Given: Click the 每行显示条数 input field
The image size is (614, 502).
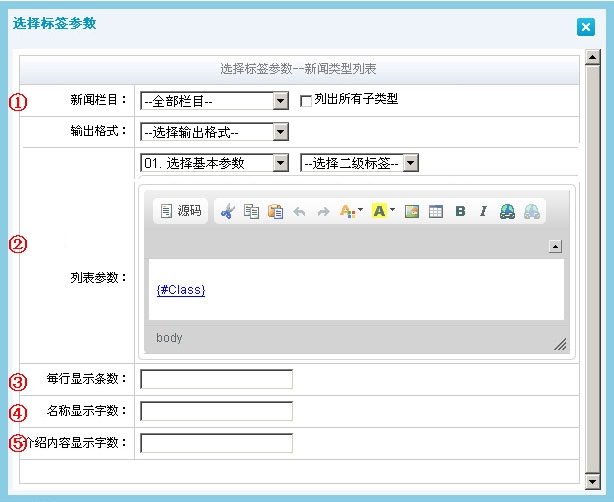Looking at the screenshot, I should 217,379.
